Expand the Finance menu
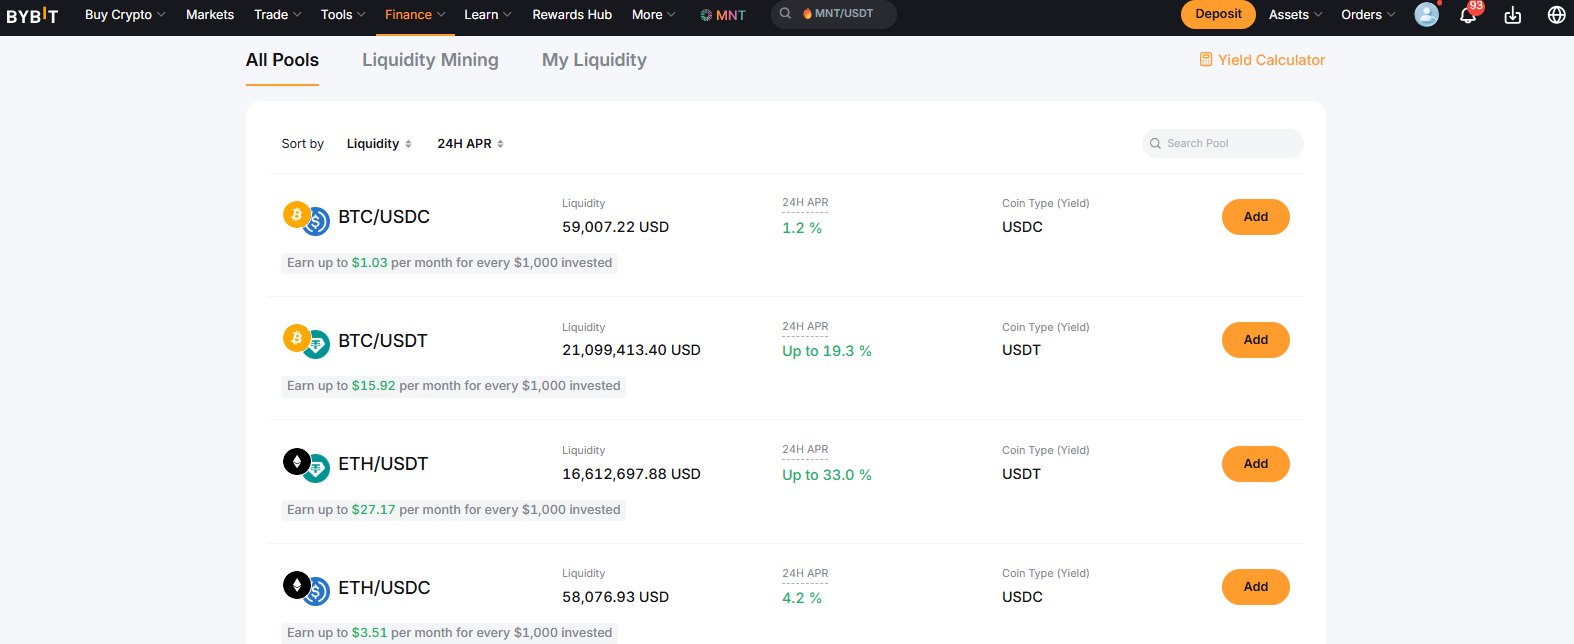This screenshot has width=1574, height=644. [415, 15]
